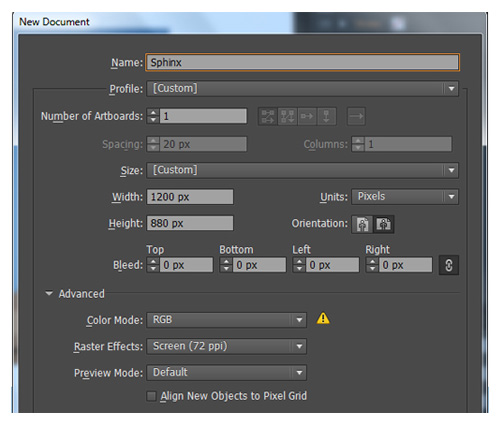Screen dimensions: 500x424
Task: Toggle the bleed link chain icon
Action: (x=449, y=265)
